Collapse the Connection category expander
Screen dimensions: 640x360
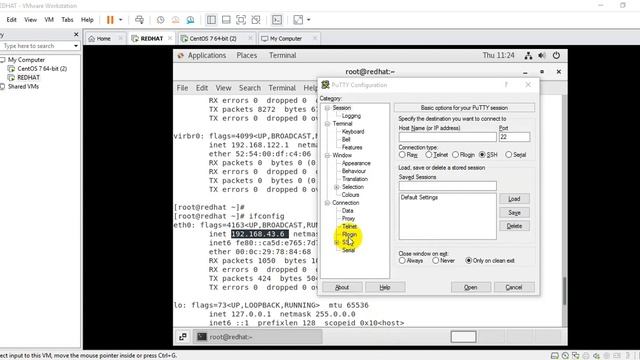click(x=327, y=203)
